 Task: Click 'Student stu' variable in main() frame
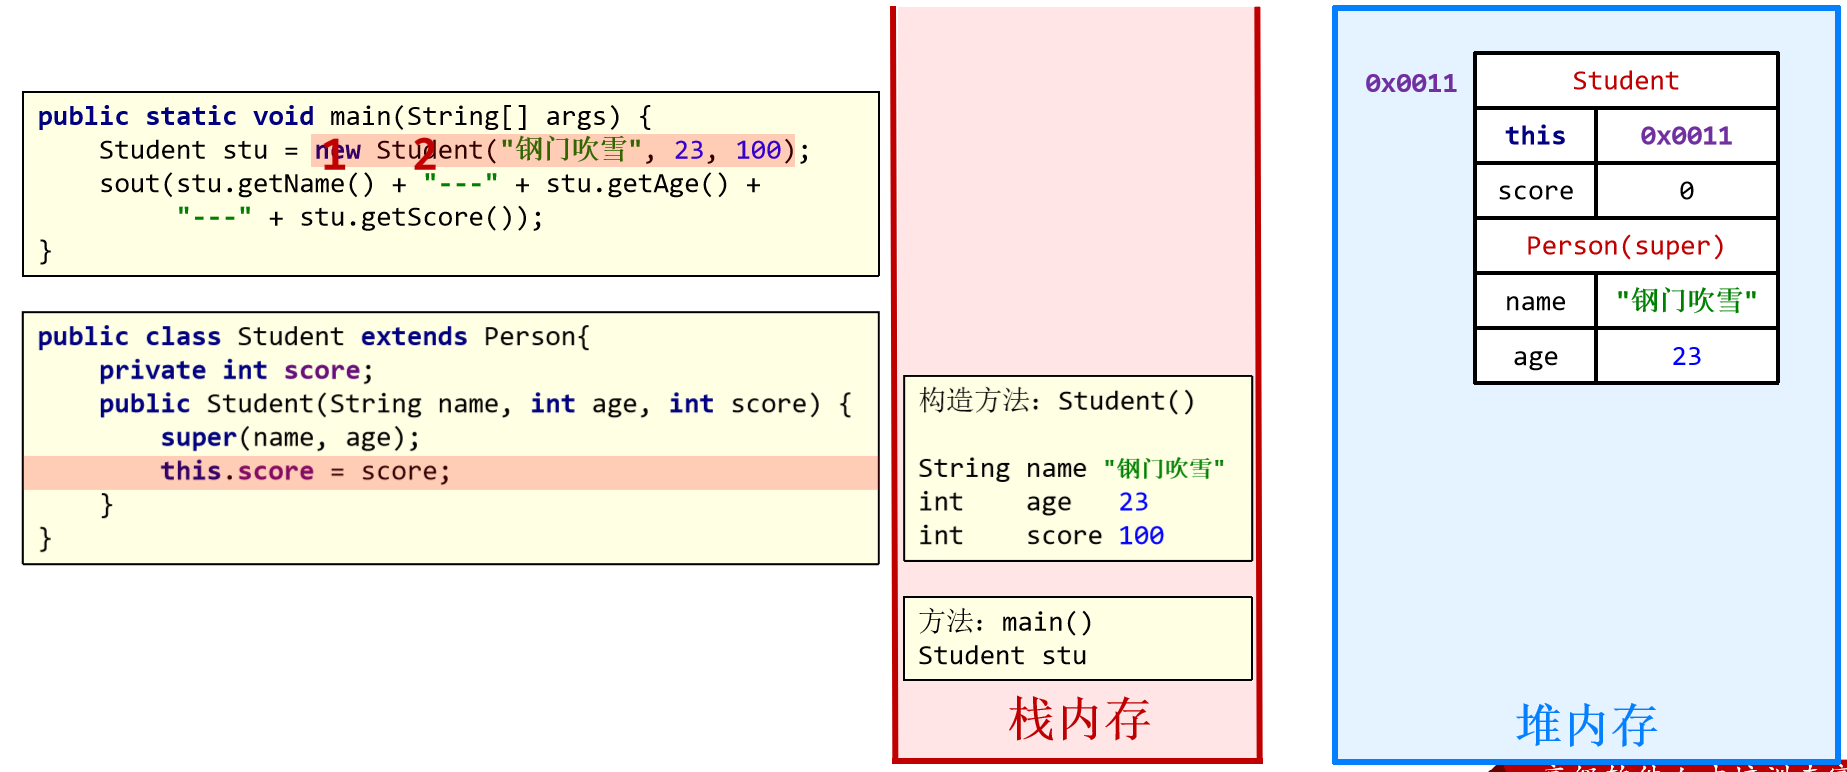tap(1002, 656)
